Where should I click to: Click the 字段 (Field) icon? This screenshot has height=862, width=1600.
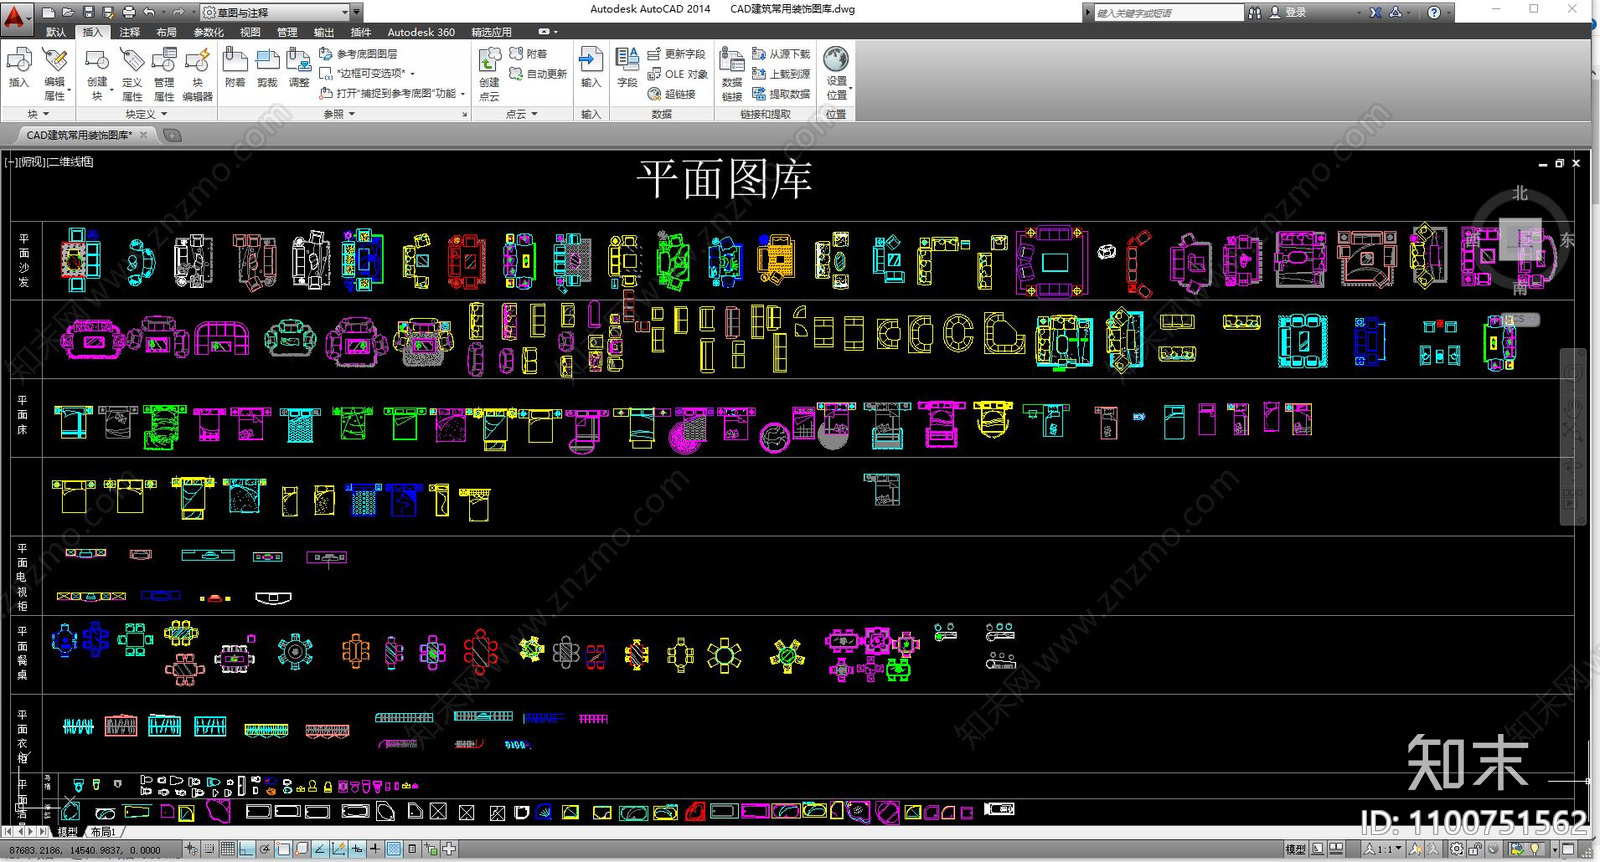[x=627, y=68]
